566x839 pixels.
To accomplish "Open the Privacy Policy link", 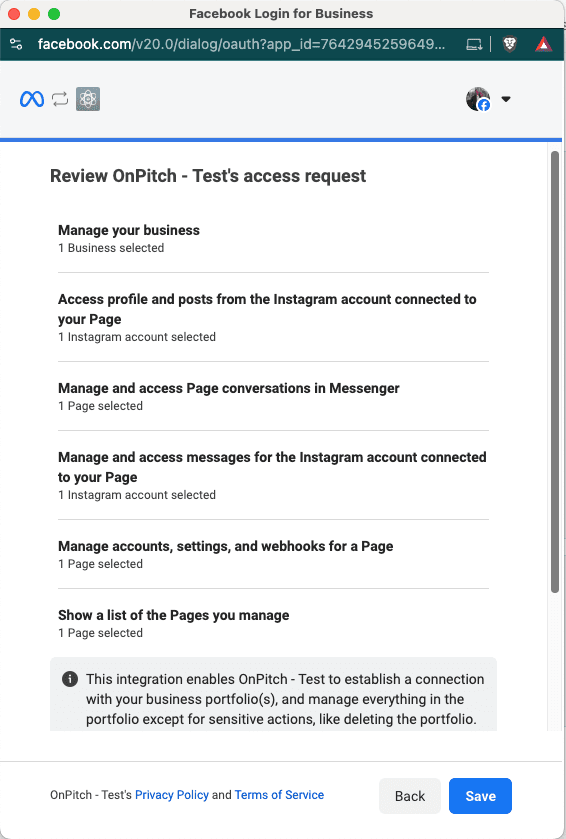I will coord(172,795).
